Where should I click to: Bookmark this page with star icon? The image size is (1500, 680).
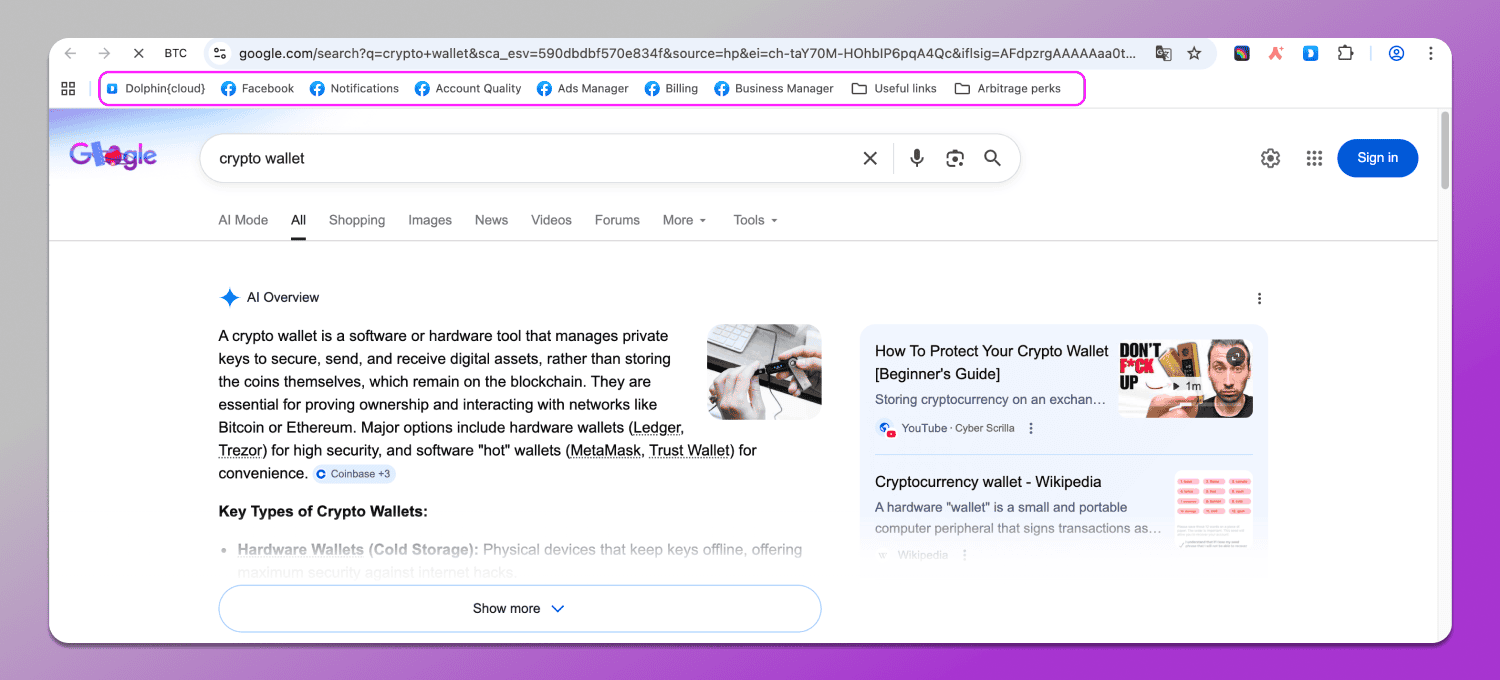[1194, 54]
